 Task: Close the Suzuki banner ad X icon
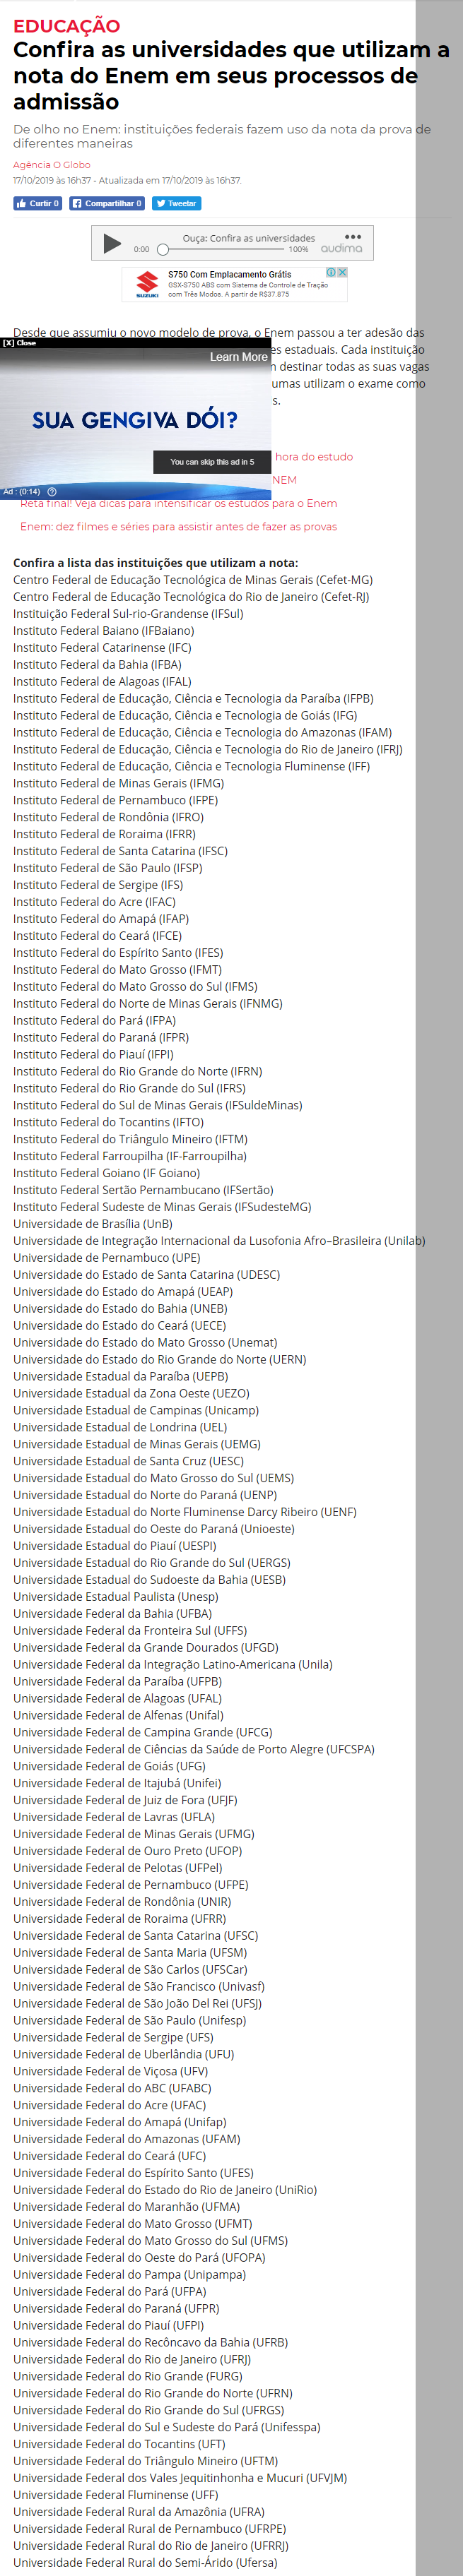(x=342, y=272)
